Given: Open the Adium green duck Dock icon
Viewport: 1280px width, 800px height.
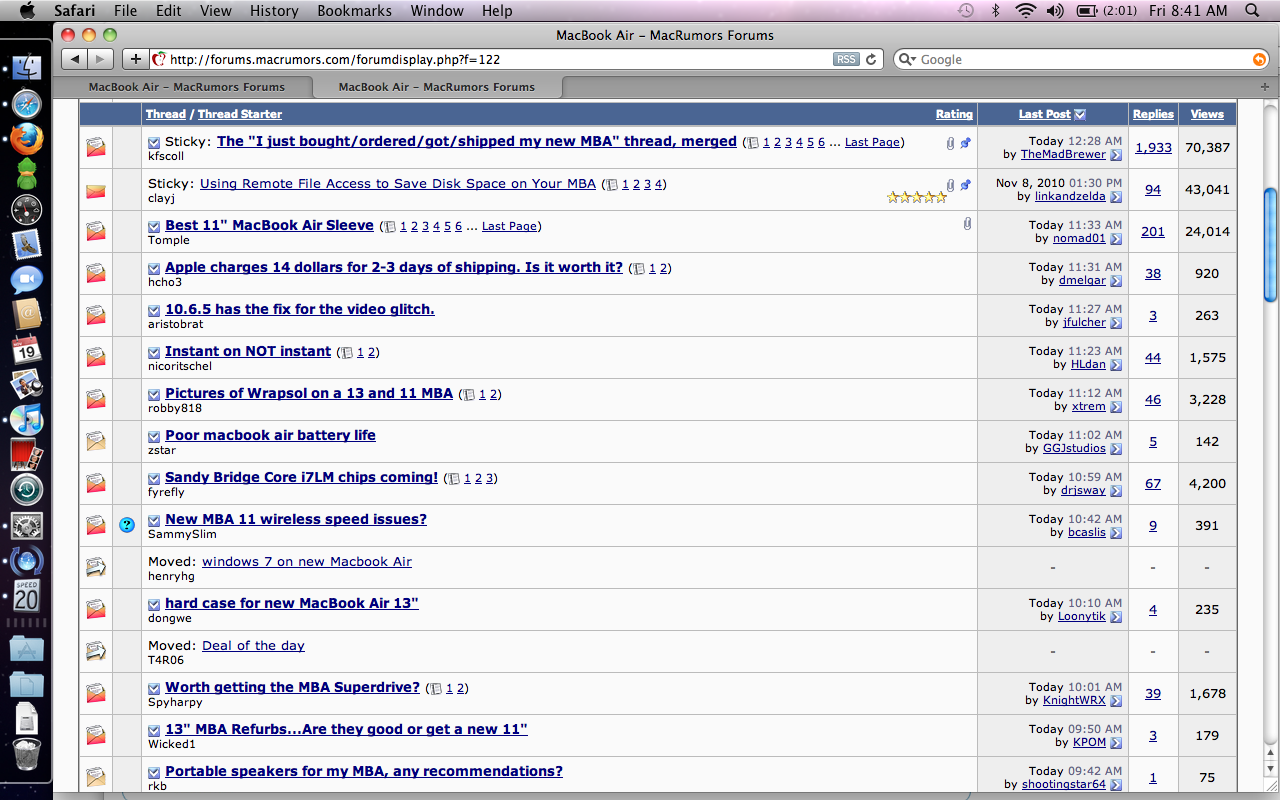Looking at the screenshot, I should pos(27,173).
